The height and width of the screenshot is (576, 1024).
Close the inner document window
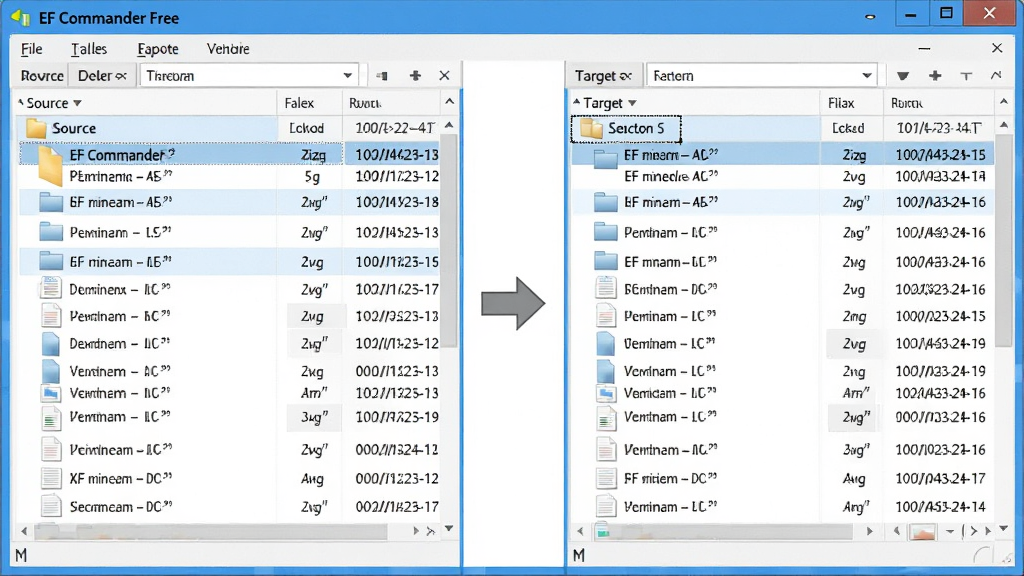pyautogui.click(x=997, y=48)
